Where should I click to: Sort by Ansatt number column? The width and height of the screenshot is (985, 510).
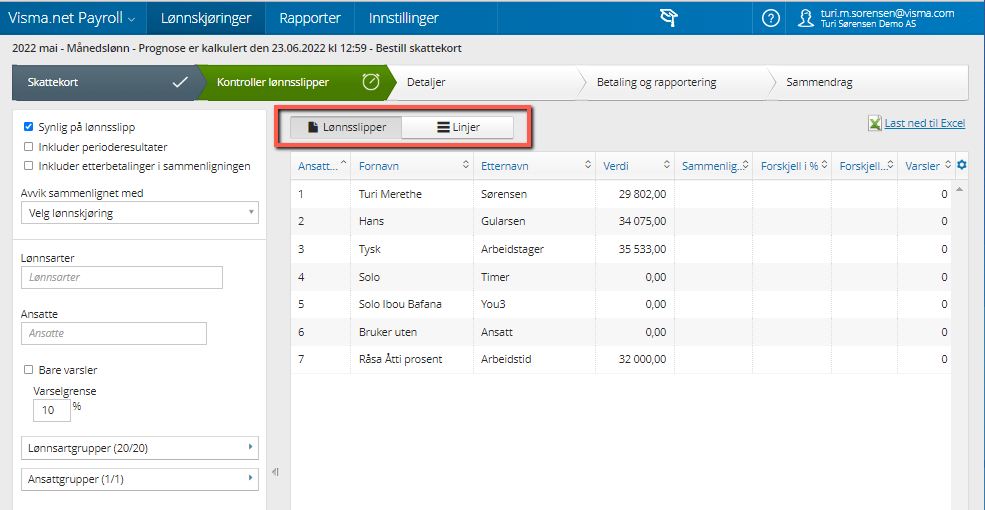click(x=320, y=166)
